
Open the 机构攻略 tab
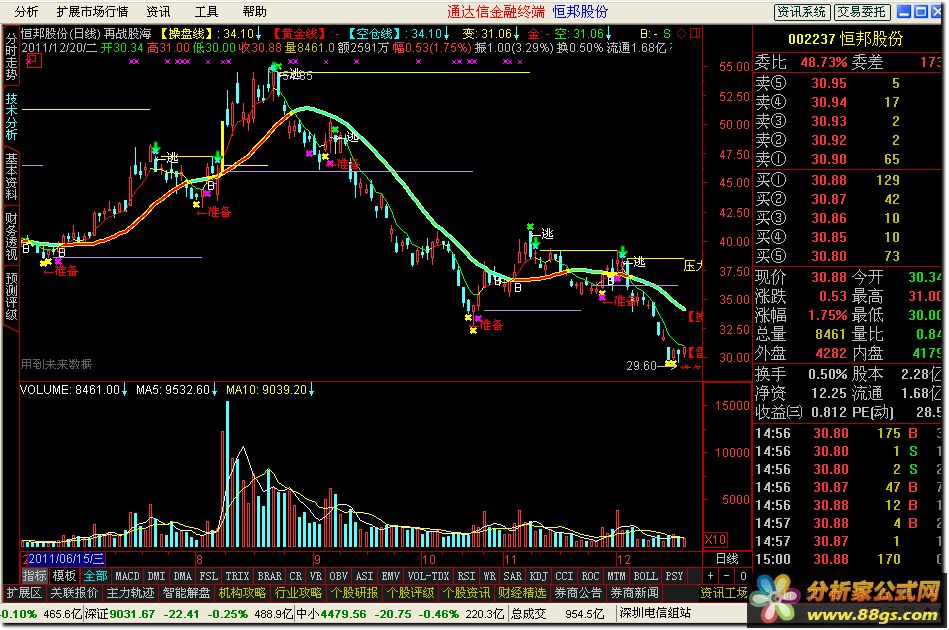point(243,593)
